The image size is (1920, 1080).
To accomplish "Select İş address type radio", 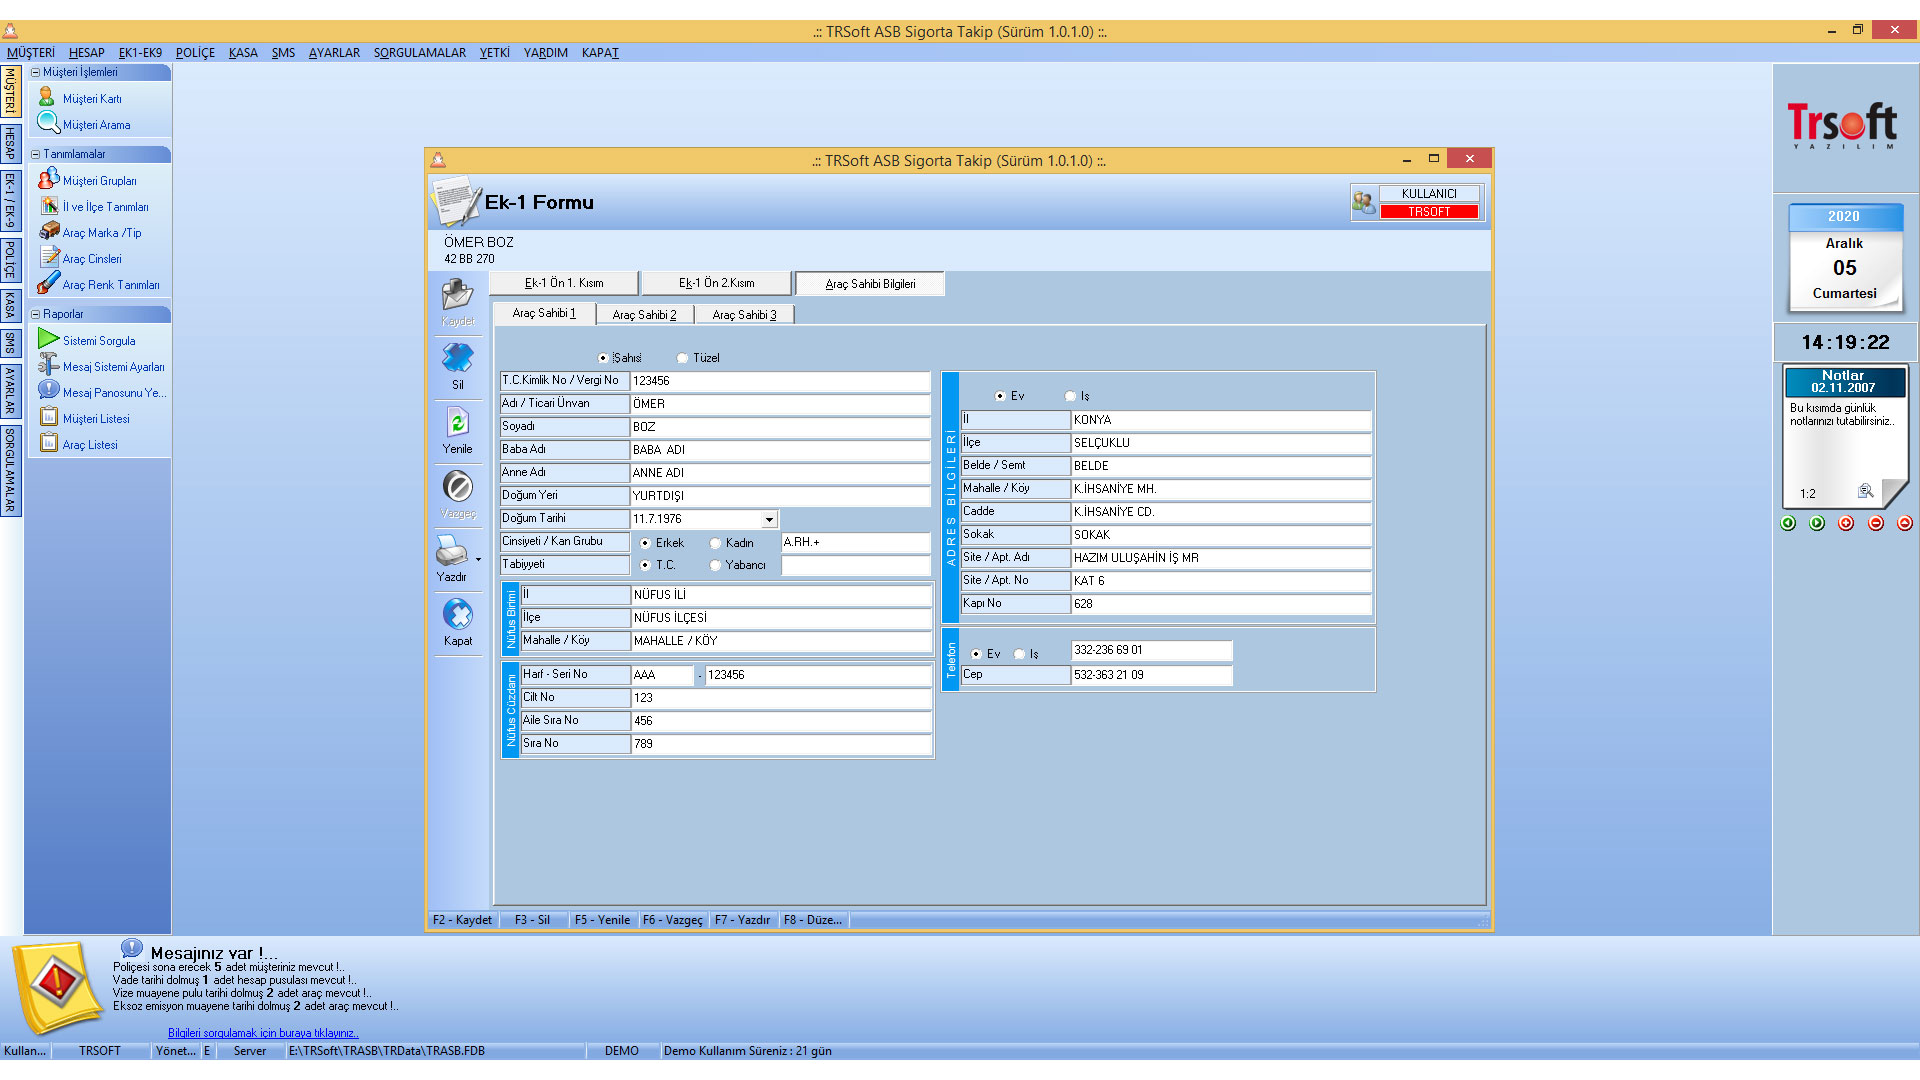I will click(x=1070, y=396).
